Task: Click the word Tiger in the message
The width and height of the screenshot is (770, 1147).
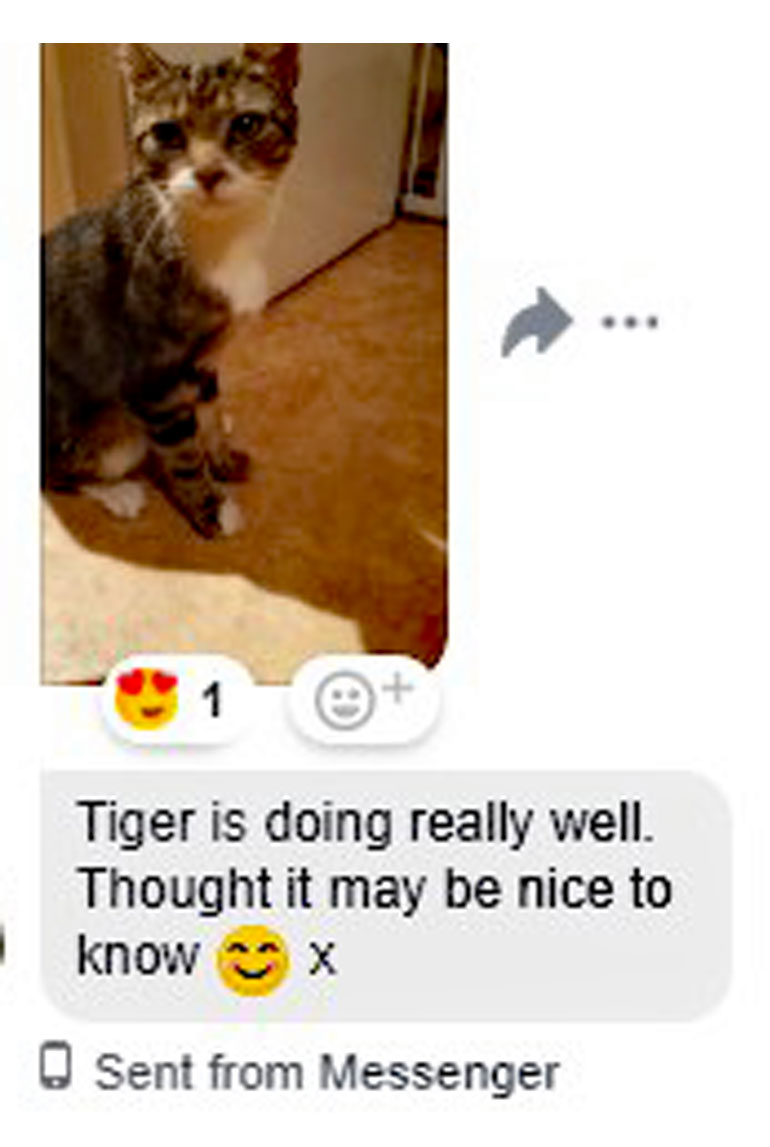Action: point(135,824)
